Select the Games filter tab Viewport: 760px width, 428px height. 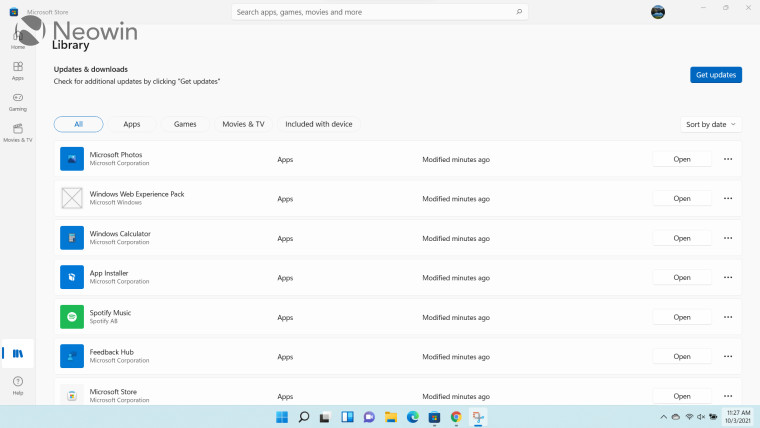pos(185,124)
